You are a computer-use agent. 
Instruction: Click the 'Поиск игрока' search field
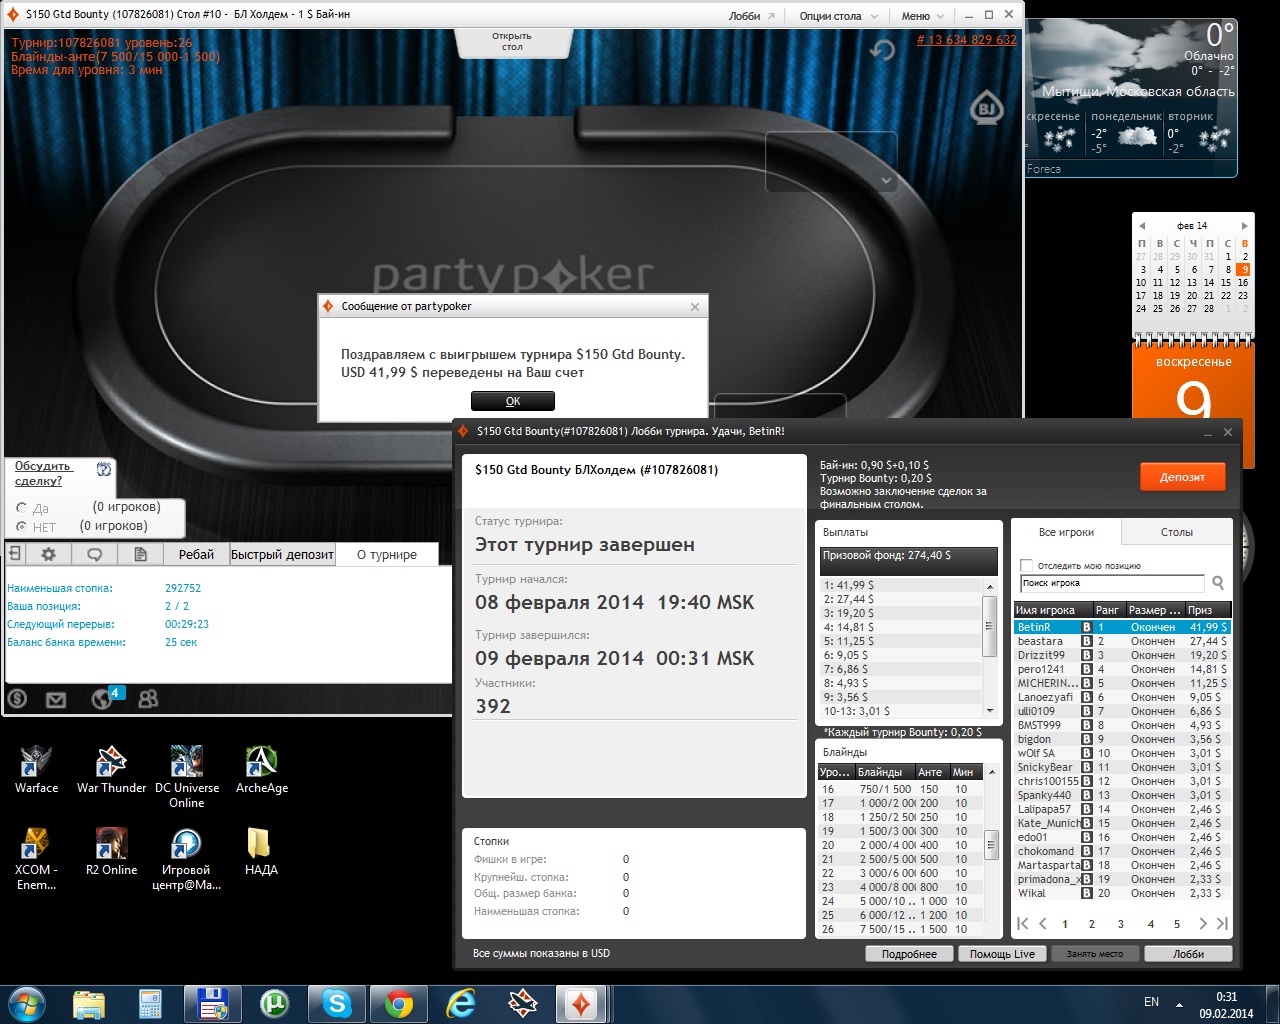coord(1112,583)
